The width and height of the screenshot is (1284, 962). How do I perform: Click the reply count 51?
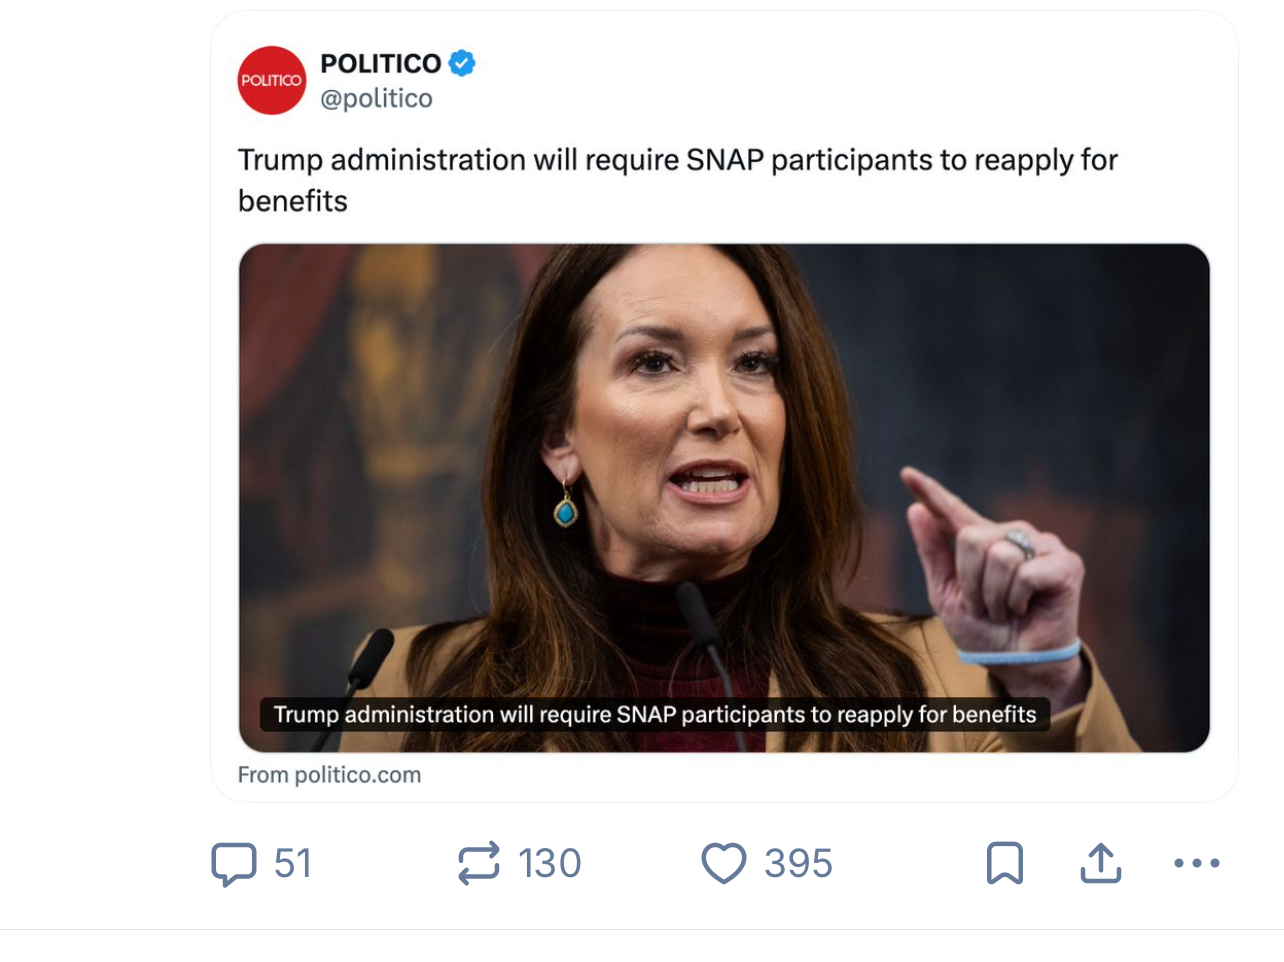pos(293,864)
